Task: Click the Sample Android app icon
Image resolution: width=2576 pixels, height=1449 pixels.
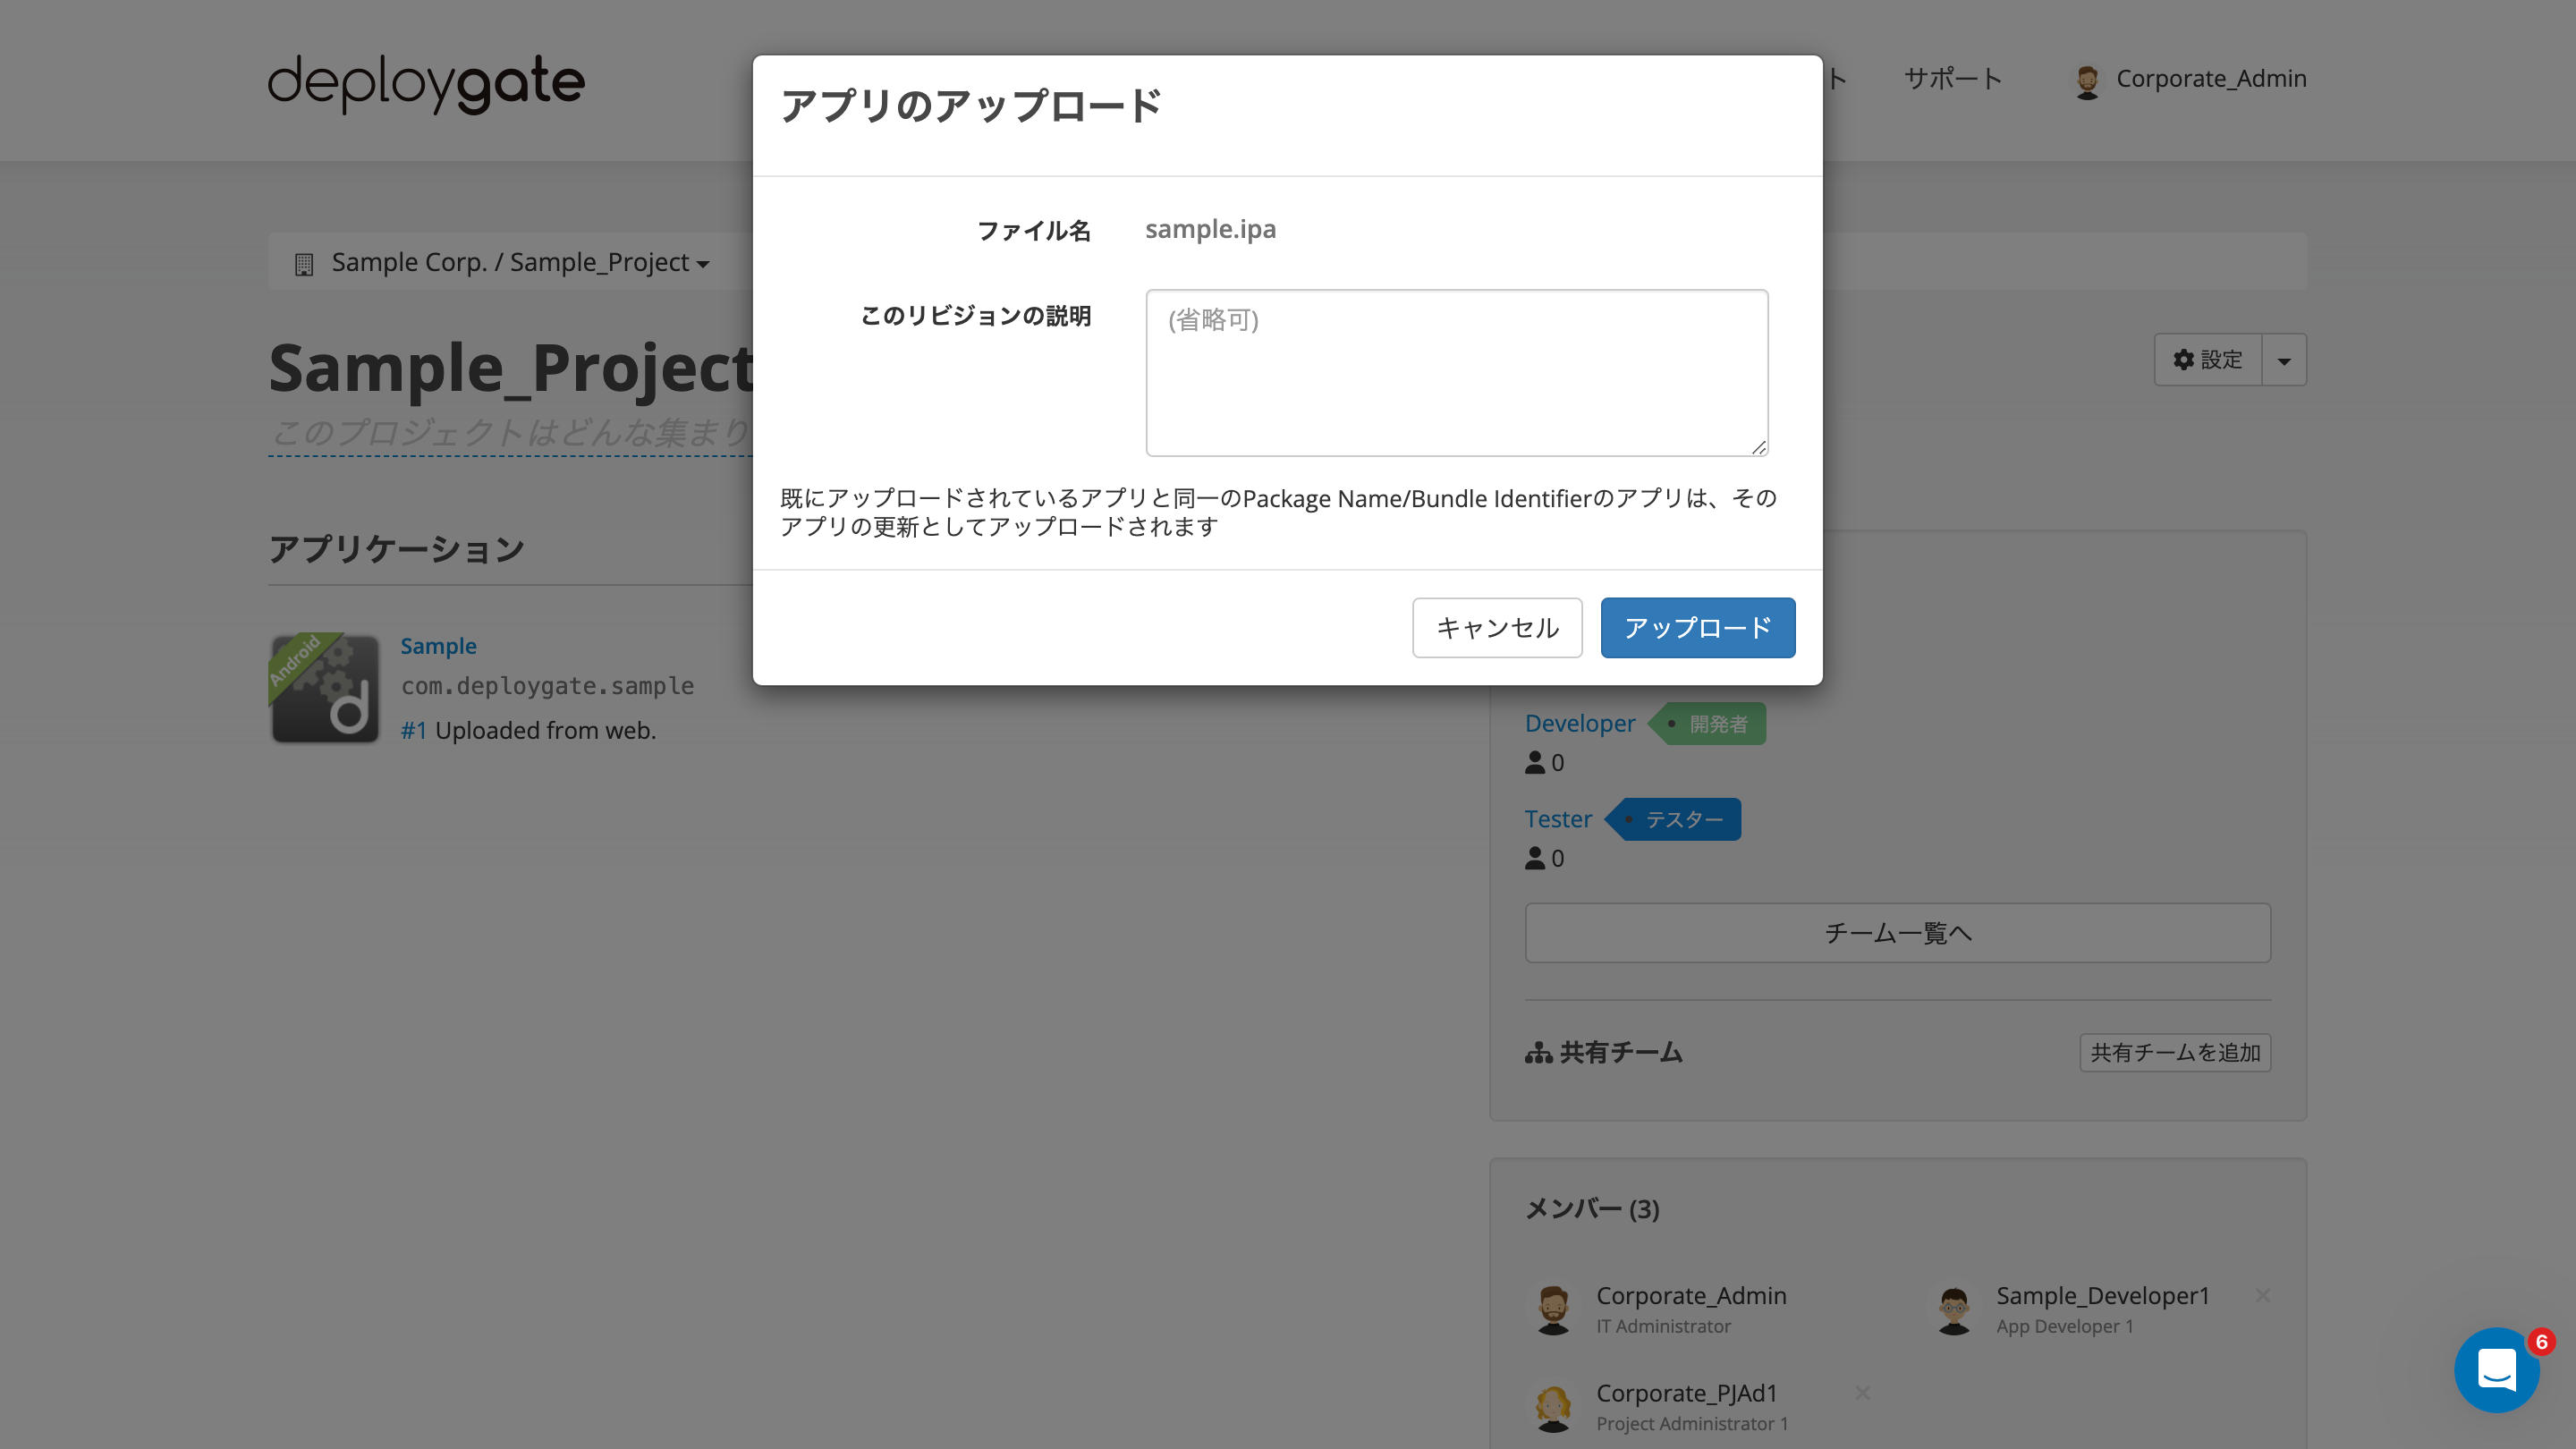Action: click(x=324, y=688)
